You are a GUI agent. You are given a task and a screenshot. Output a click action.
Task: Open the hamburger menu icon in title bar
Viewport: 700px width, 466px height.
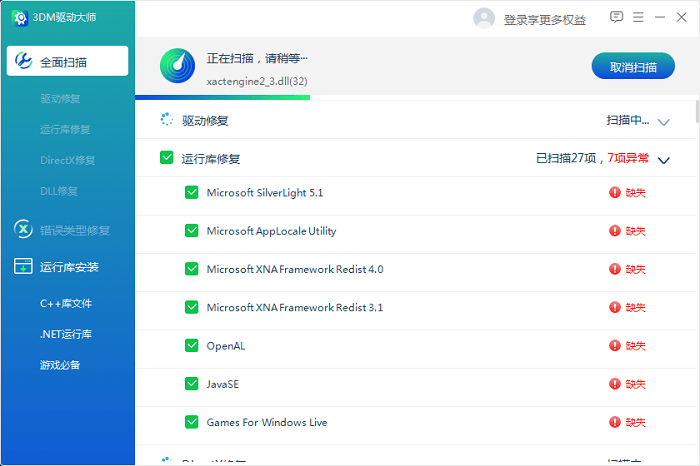pos(638,17)
